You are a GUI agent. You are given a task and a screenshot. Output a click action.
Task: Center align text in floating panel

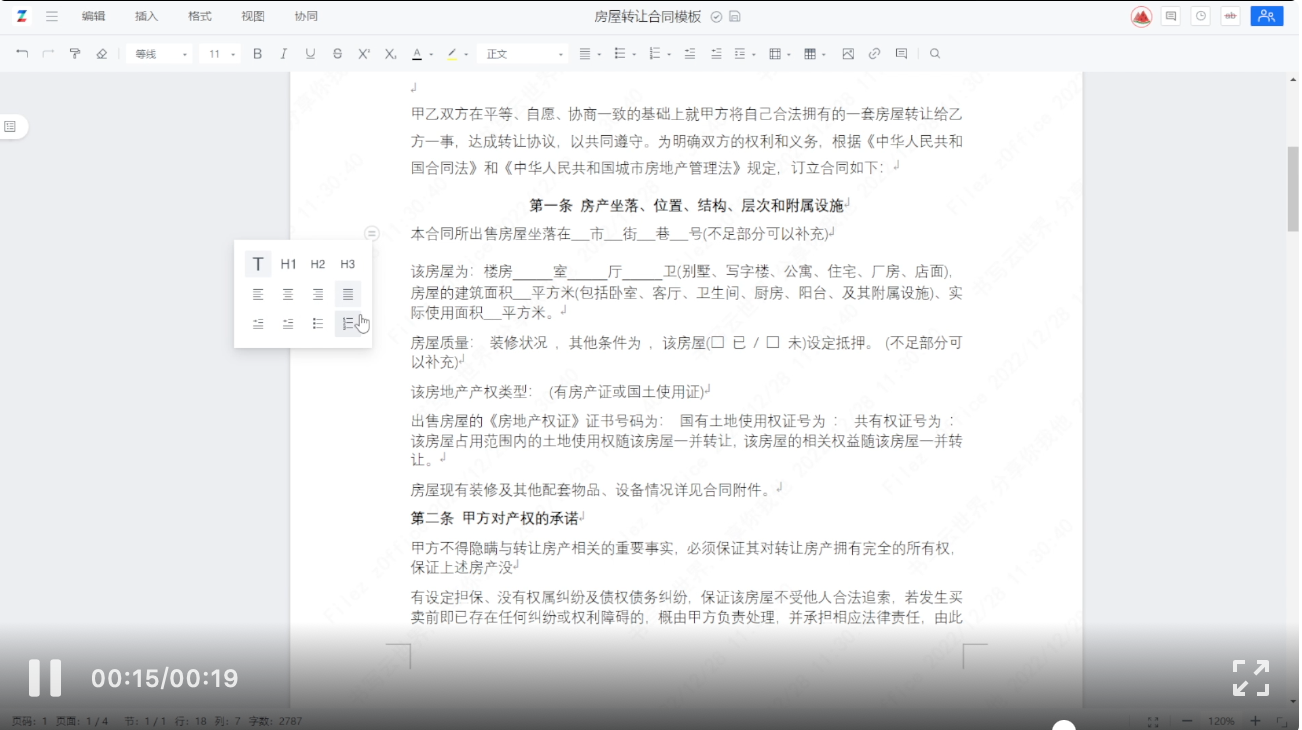point(288,294)
